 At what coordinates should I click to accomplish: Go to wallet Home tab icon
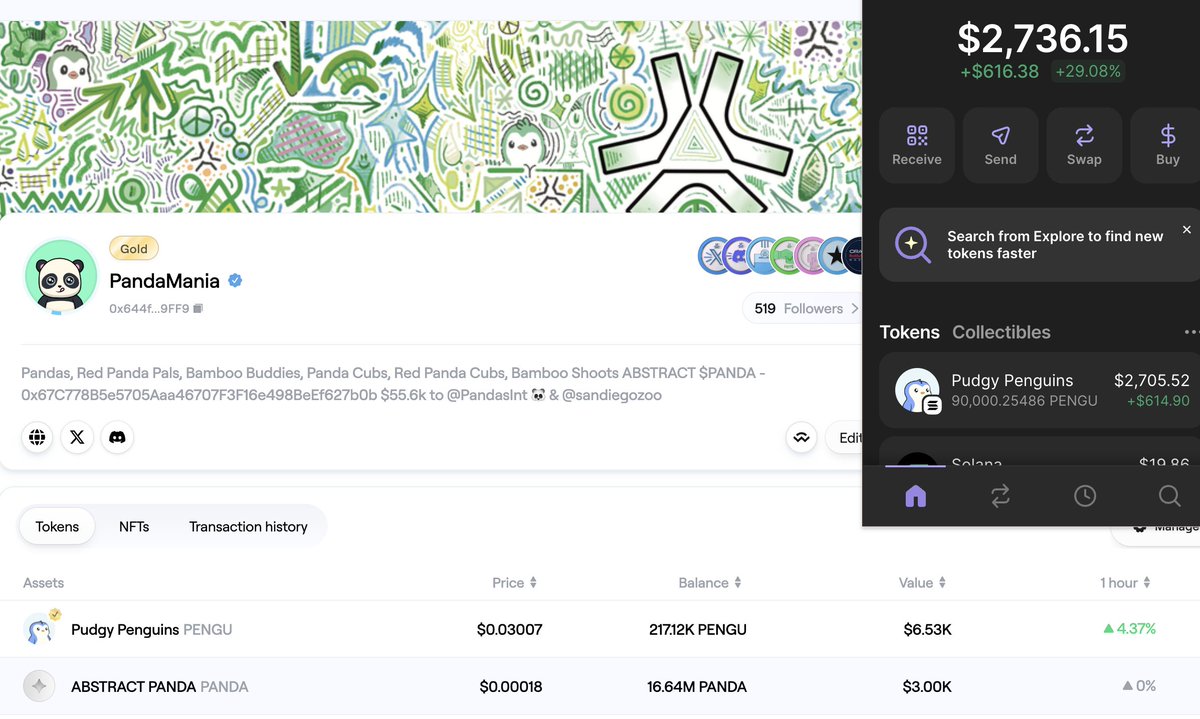pyautogui.click(x=915, y=496)
